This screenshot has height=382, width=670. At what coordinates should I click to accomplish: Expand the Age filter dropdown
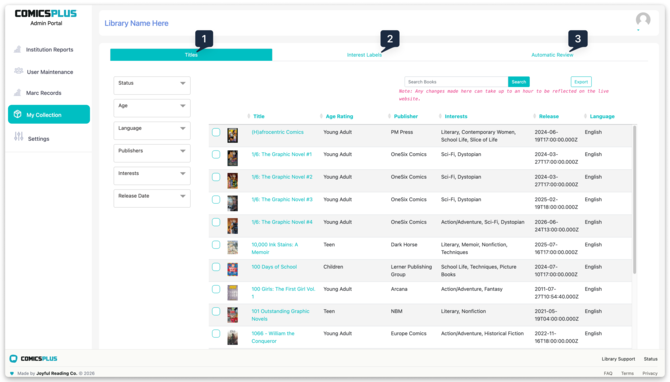[x=152, y=108]
